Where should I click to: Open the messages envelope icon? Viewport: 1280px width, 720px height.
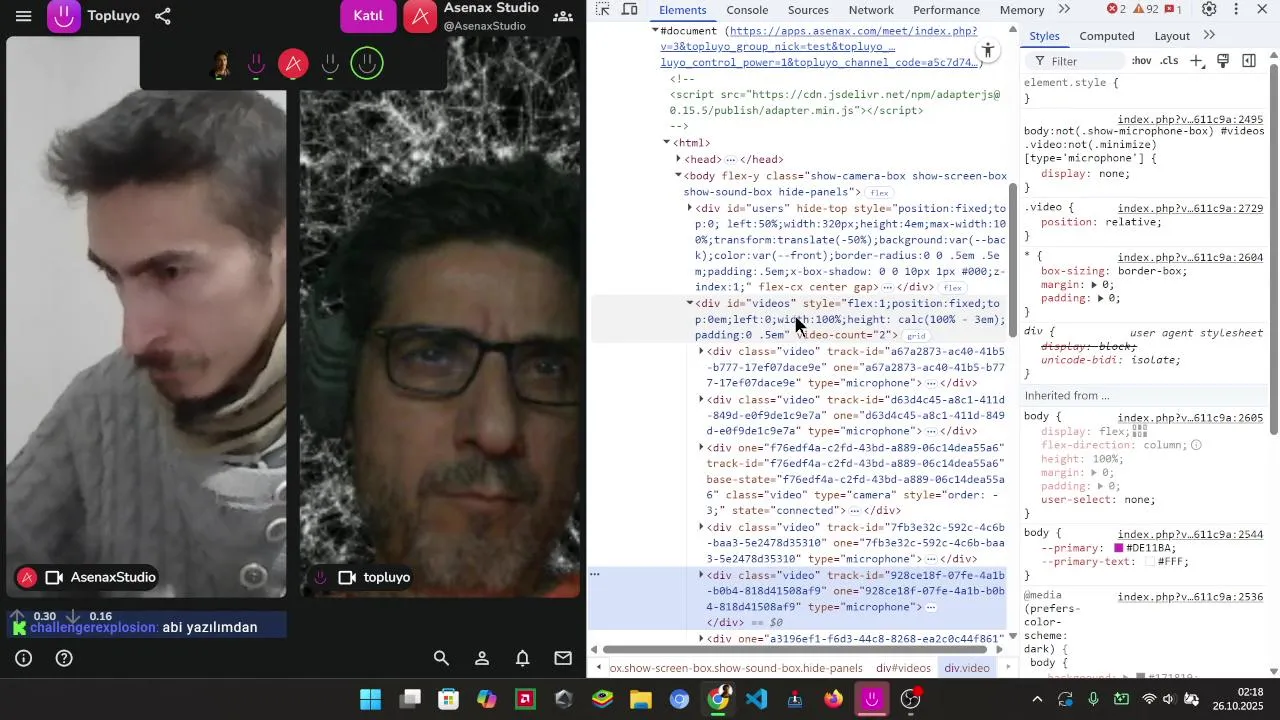click(563, 658)
